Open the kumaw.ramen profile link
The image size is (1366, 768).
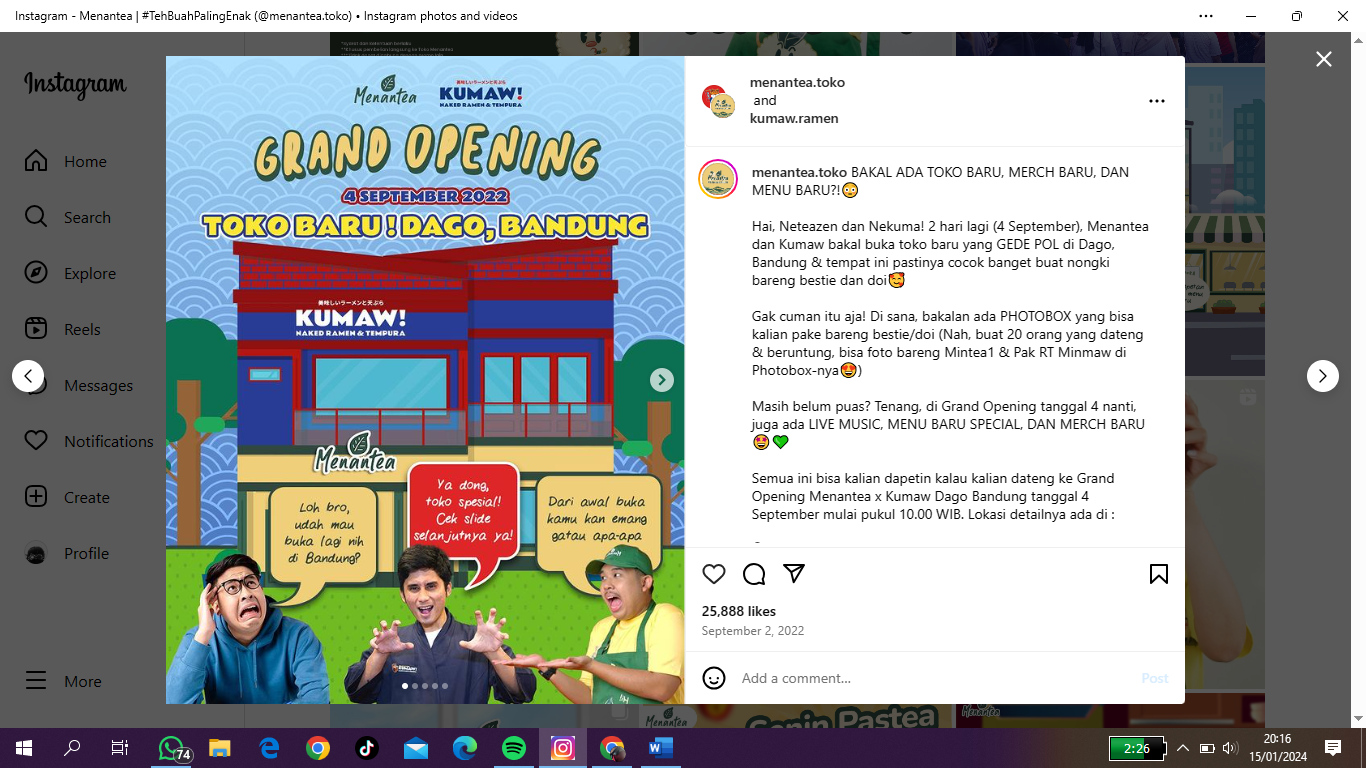(794, 118)
